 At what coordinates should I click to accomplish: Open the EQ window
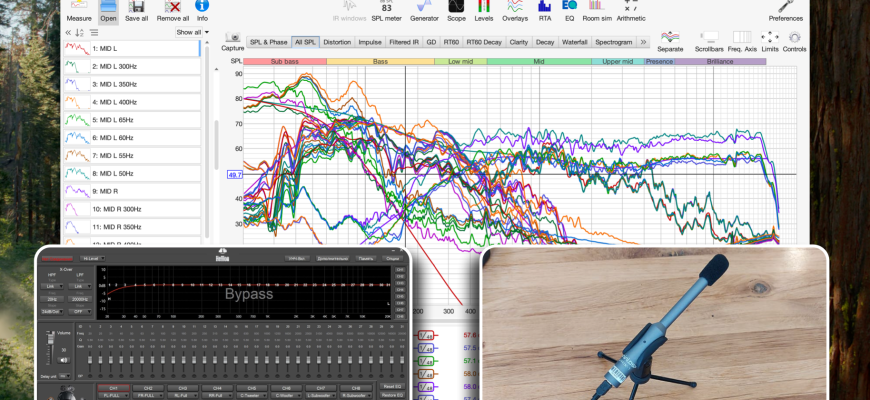(x=570, y=11)
